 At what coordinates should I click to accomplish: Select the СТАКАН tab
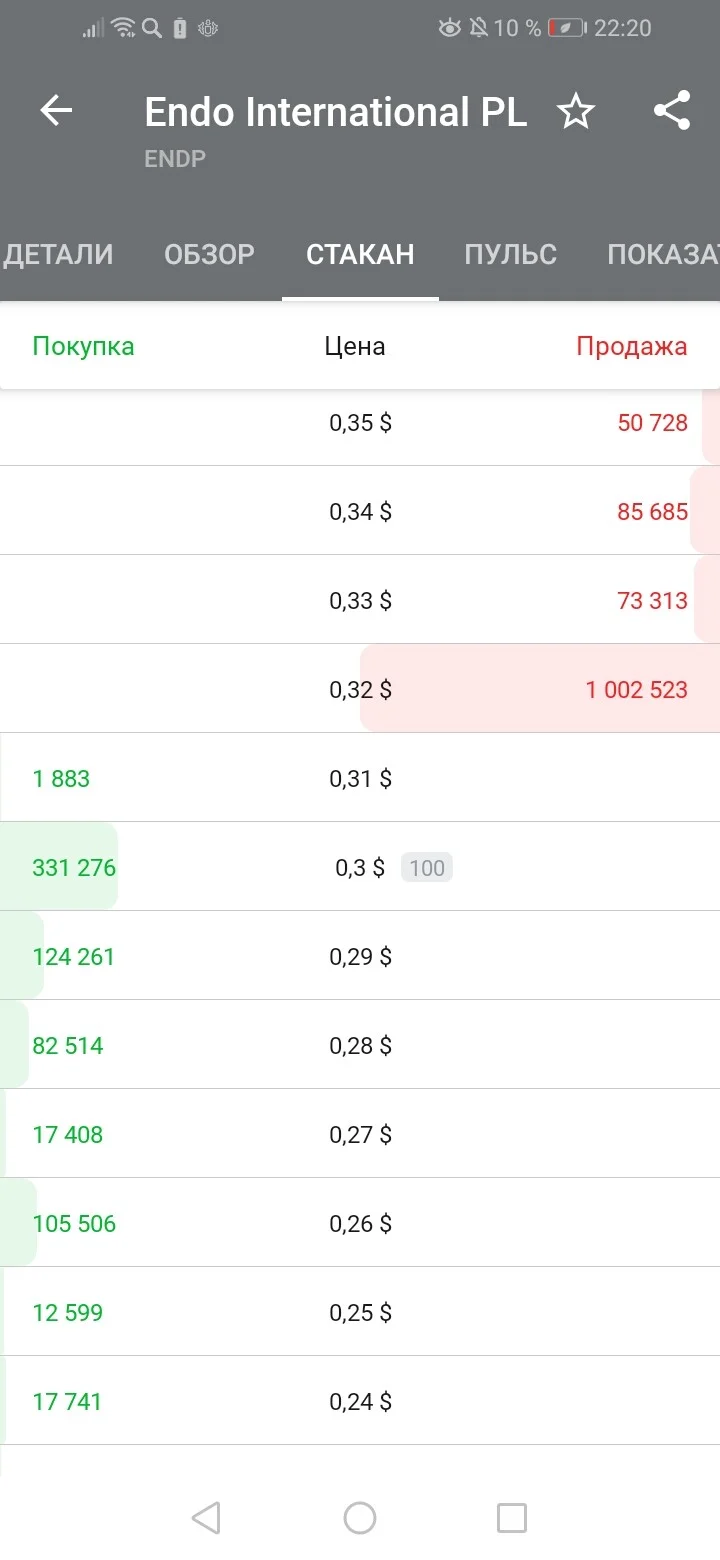pos(360,254)
